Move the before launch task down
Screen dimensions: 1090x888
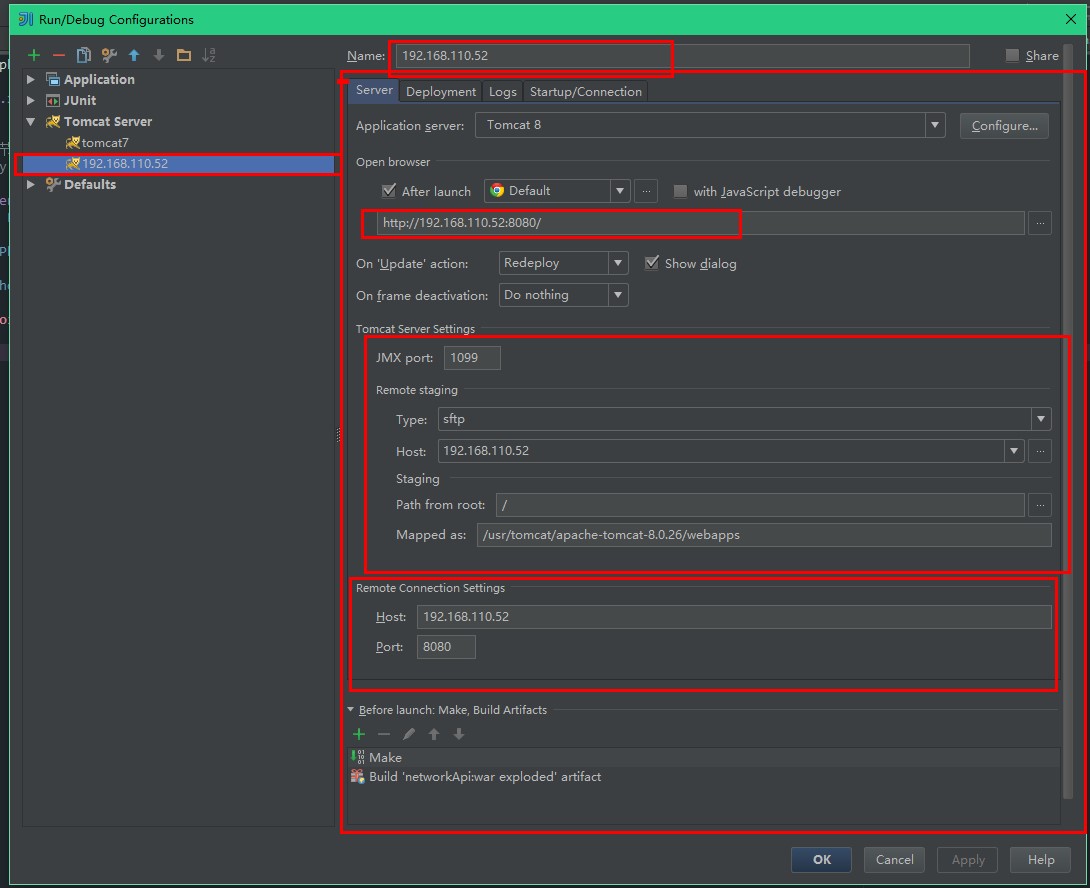click(459, 734)
